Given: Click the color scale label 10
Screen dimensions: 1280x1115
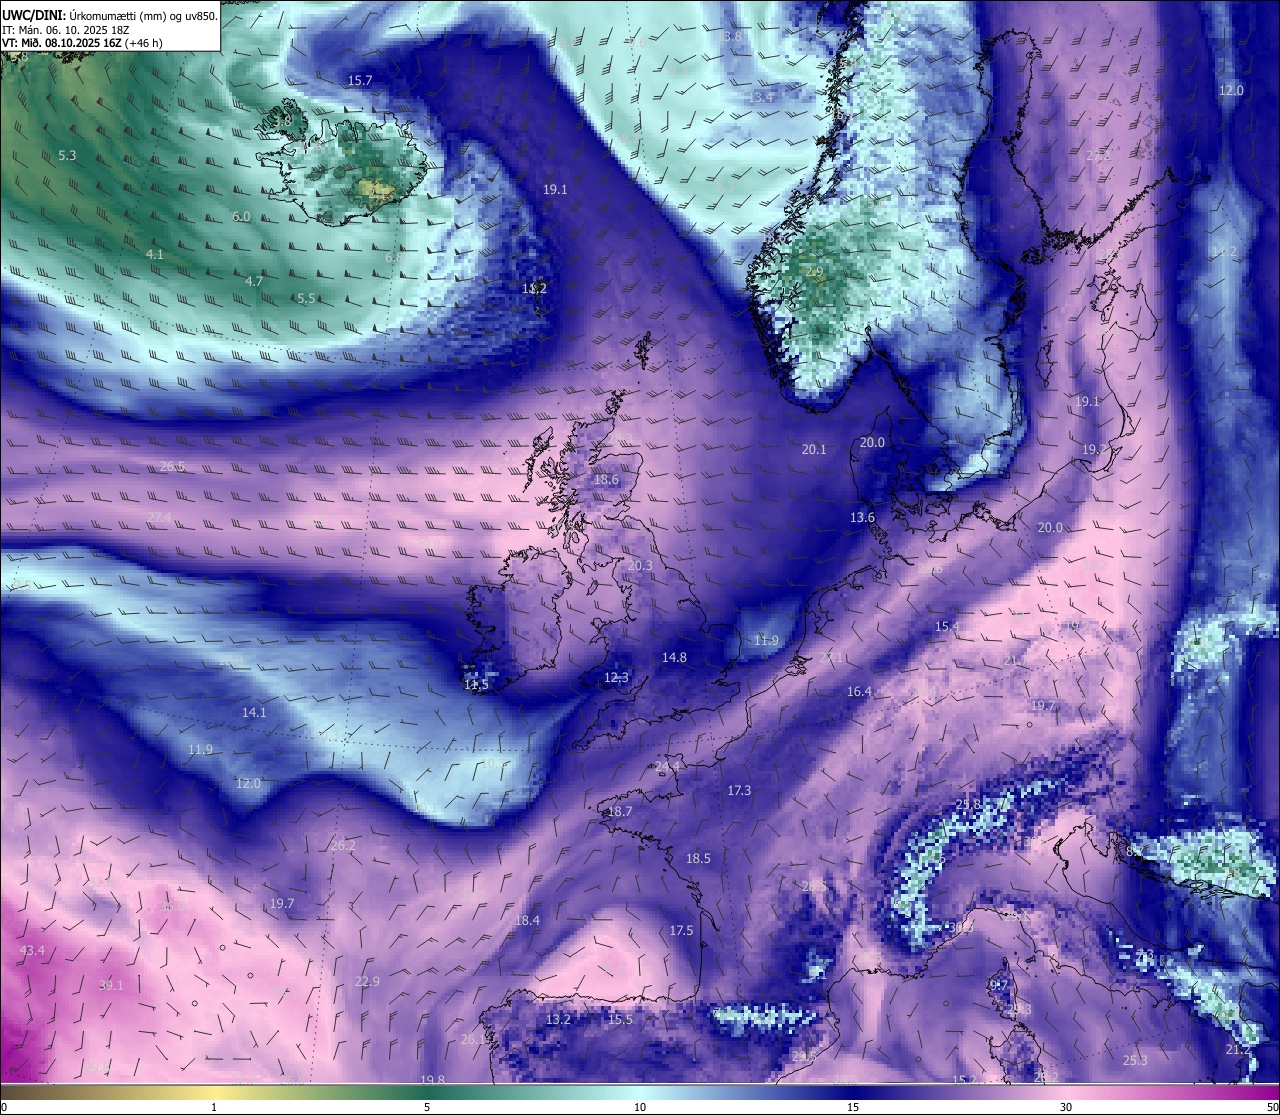Looking at the screenshot, I should (640, 1107).
